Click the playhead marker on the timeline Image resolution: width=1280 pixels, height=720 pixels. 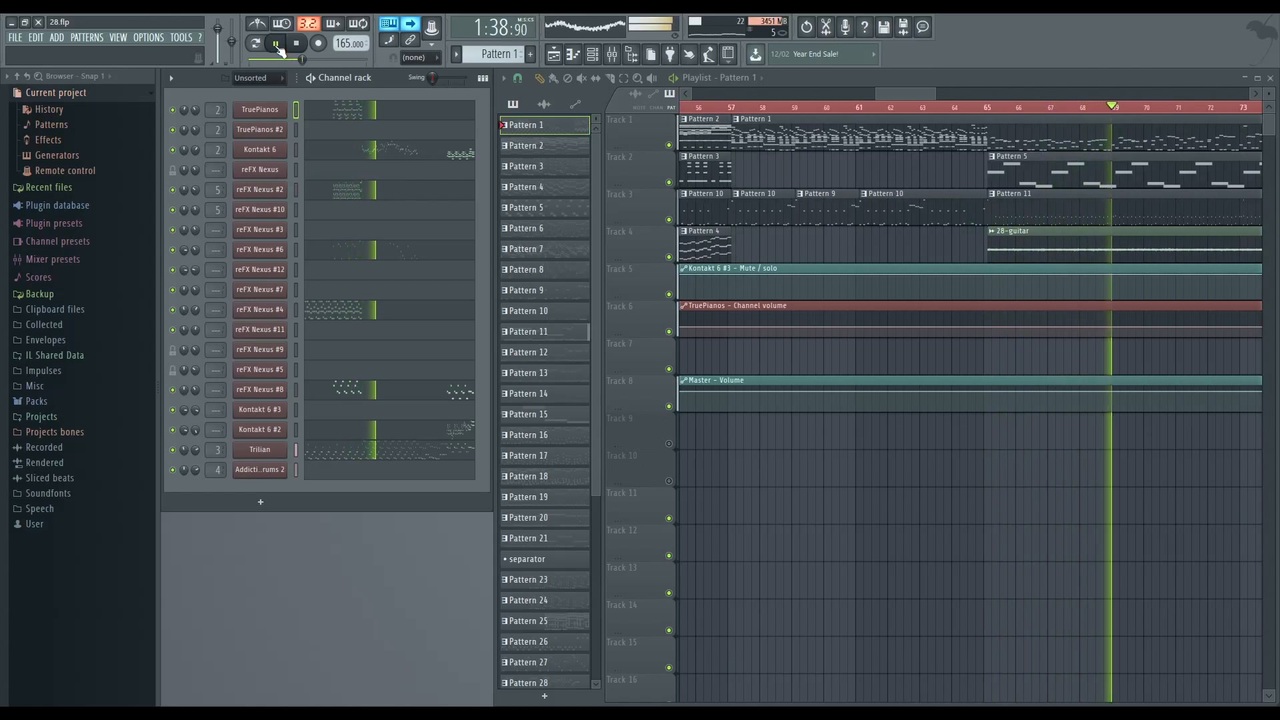[1111, 106]
